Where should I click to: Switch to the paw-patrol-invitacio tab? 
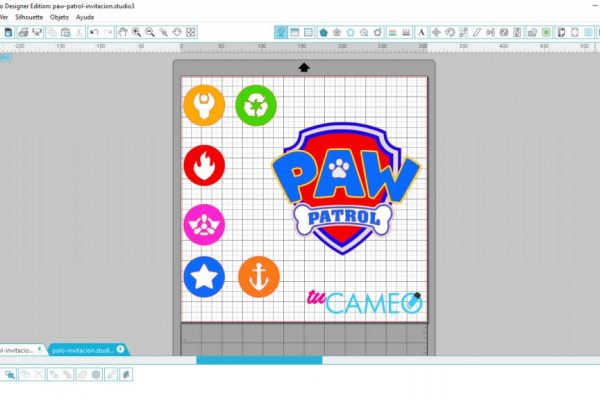tap(16, 350)
